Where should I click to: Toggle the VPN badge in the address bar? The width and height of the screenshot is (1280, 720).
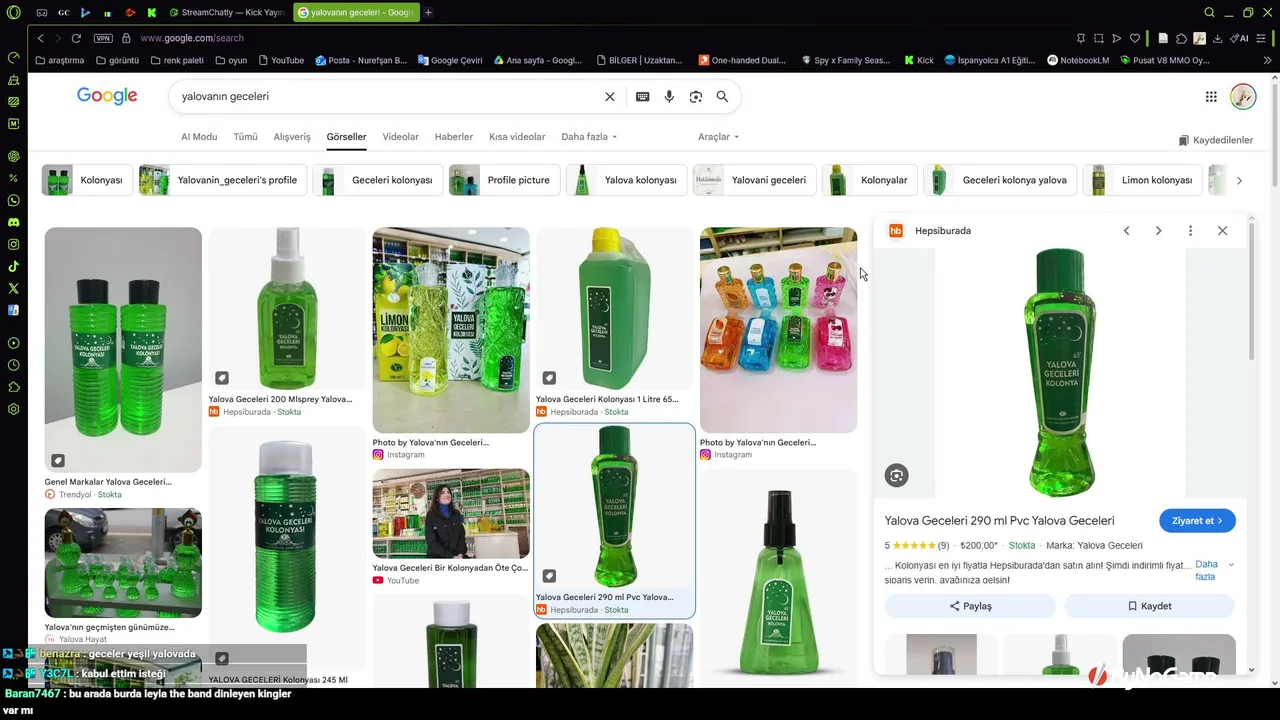click(103, 38)
